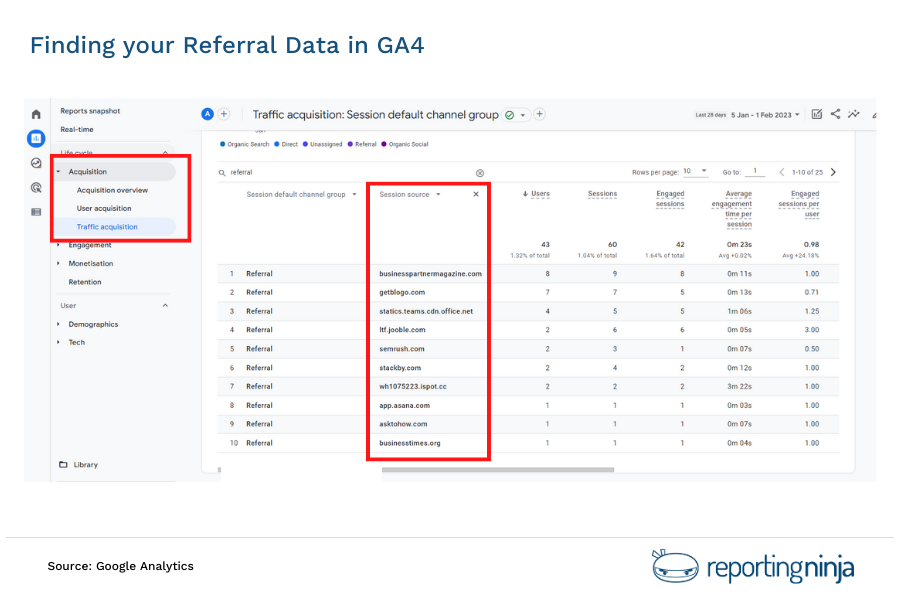Click the blue A comparison badge
This screenshot has width=900, height=600.
pyautogui.click(x=207, y=114)
